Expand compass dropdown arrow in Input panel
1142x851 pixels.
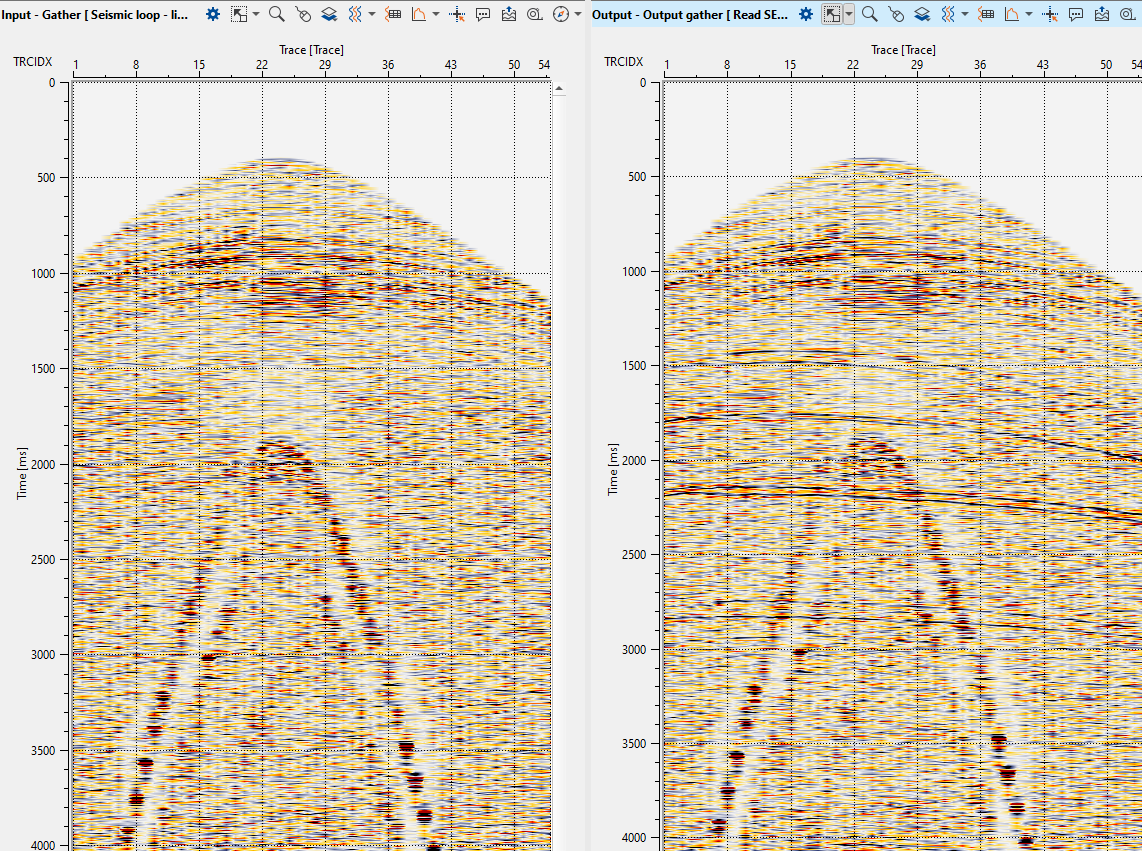(x=578, y=14)
